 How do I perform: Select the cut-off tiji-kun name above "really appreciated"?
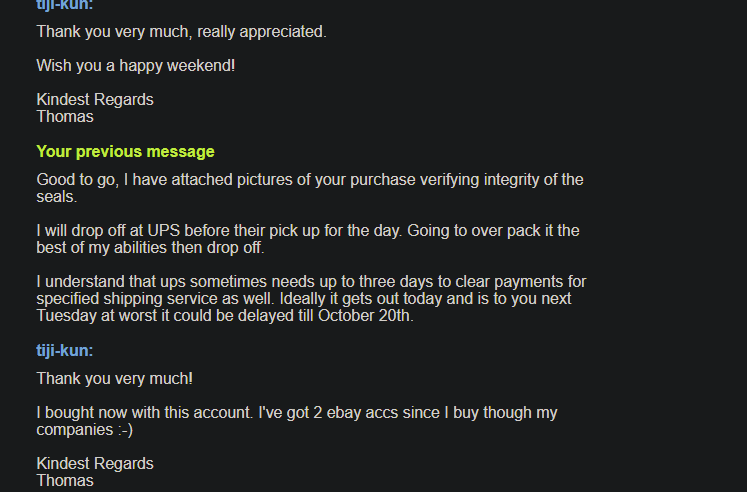coord(65,5)
